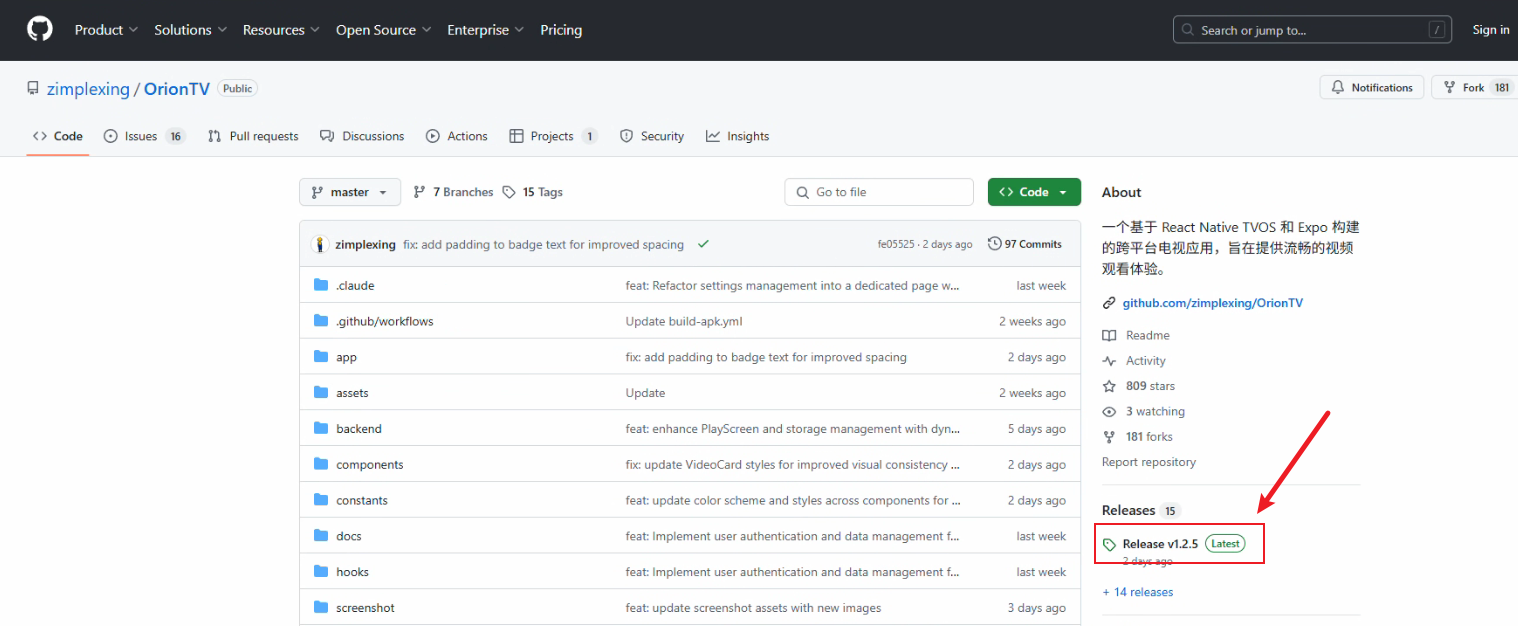
Task: Open the Insights tab
Action: pos(738,136)
